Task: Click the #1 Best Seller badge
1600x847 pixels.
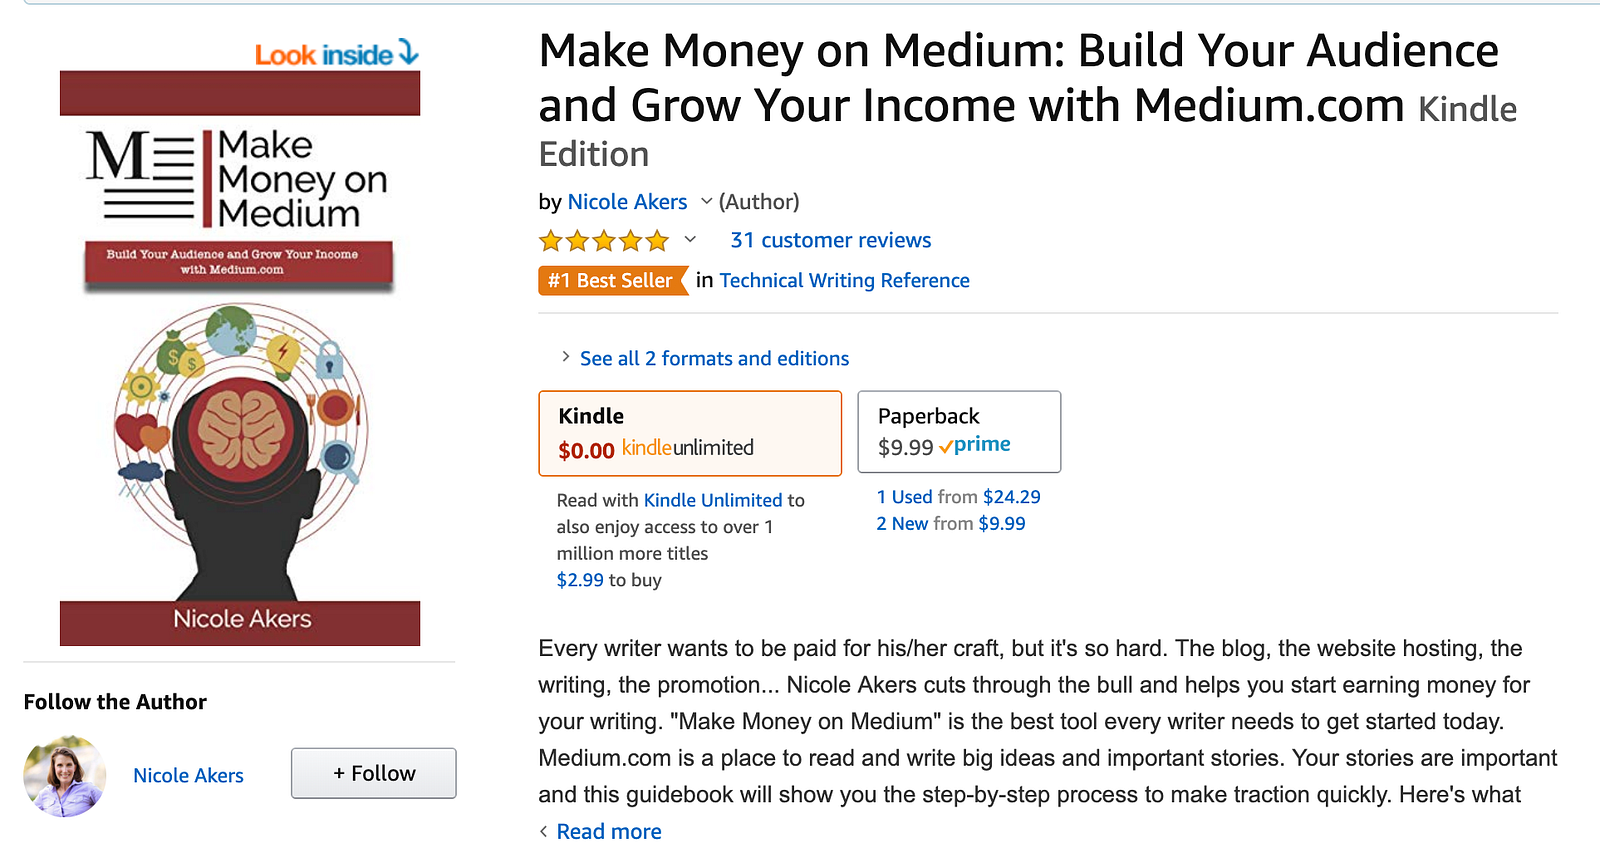Action: click(x=611, y=281)
